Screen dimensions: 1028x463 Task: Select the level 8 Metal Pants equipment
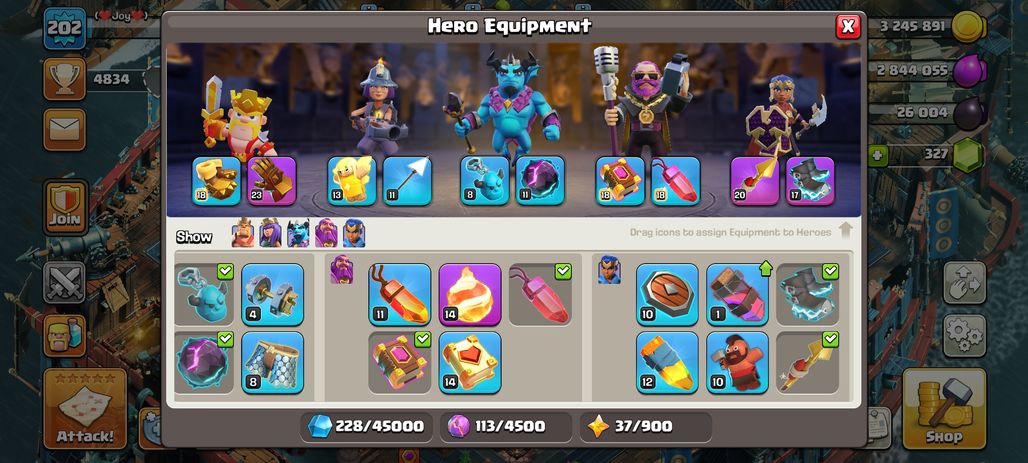tap(272, 362)
